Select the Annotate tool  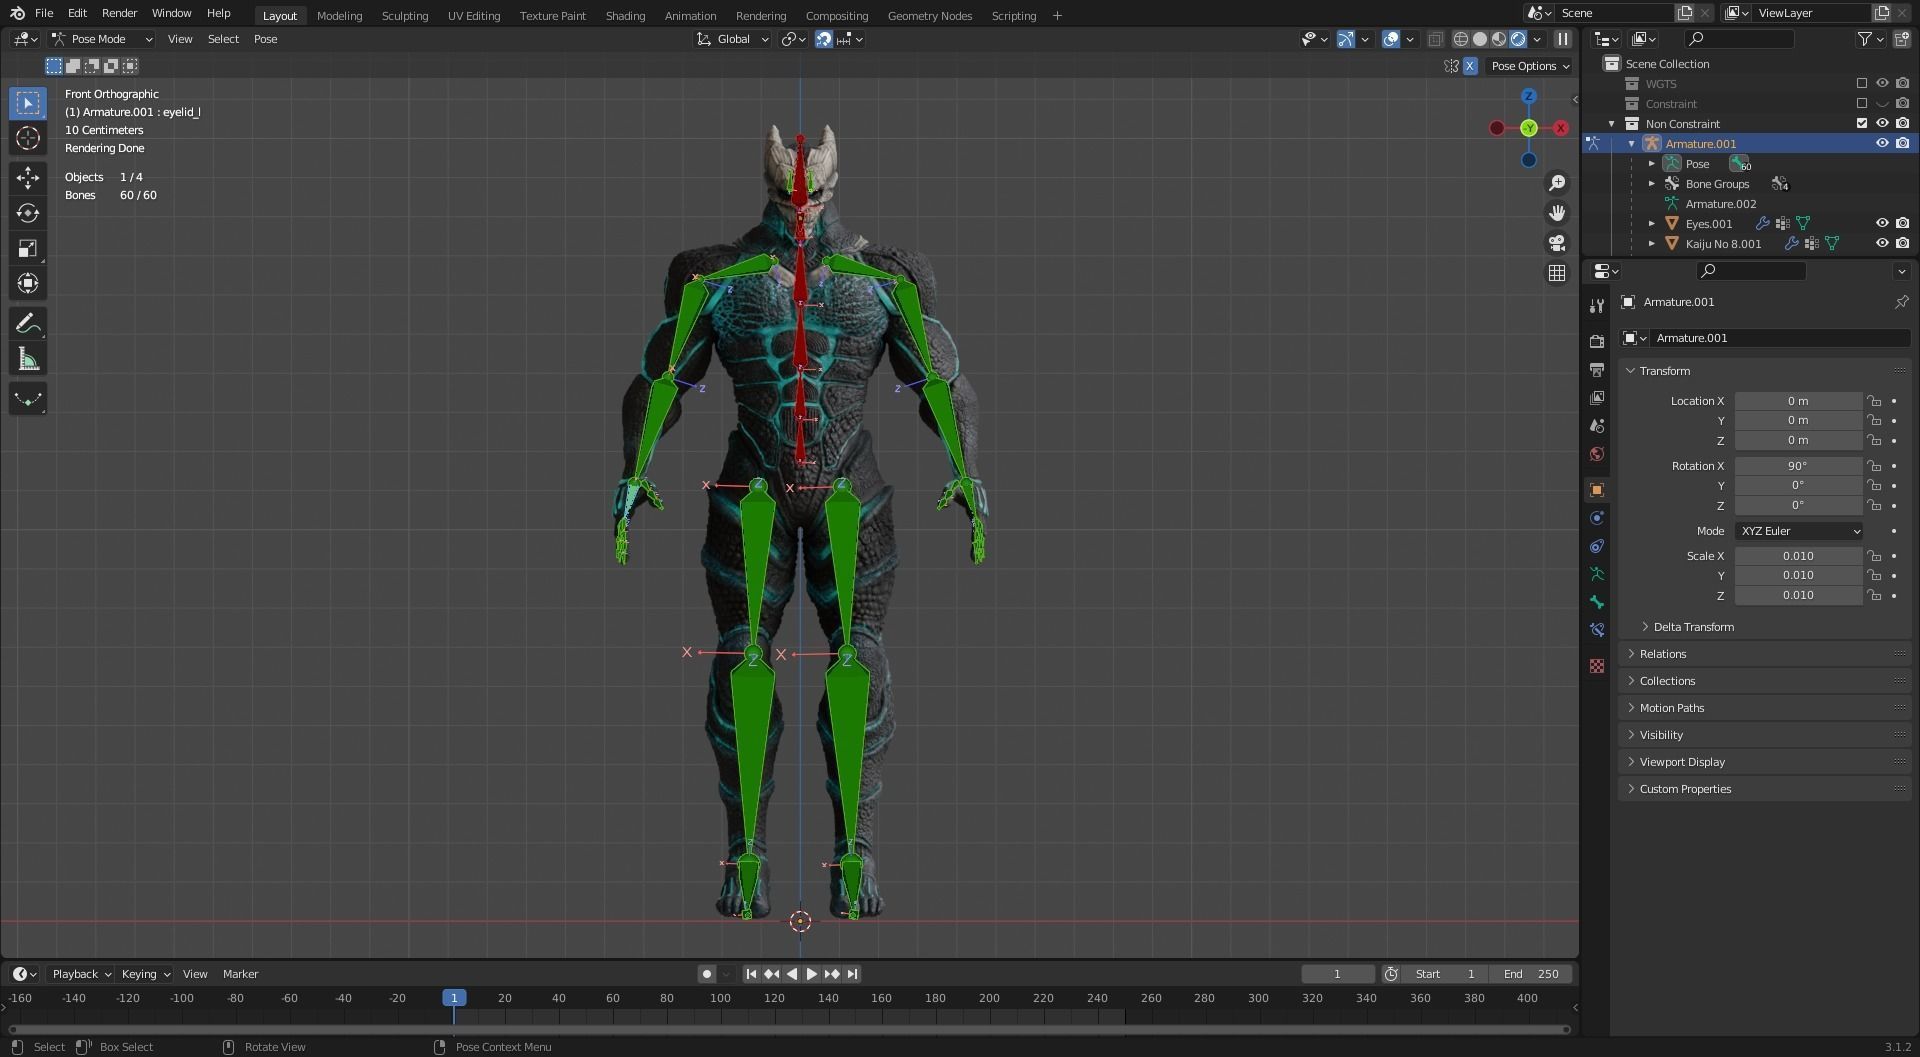click(28, 324)
